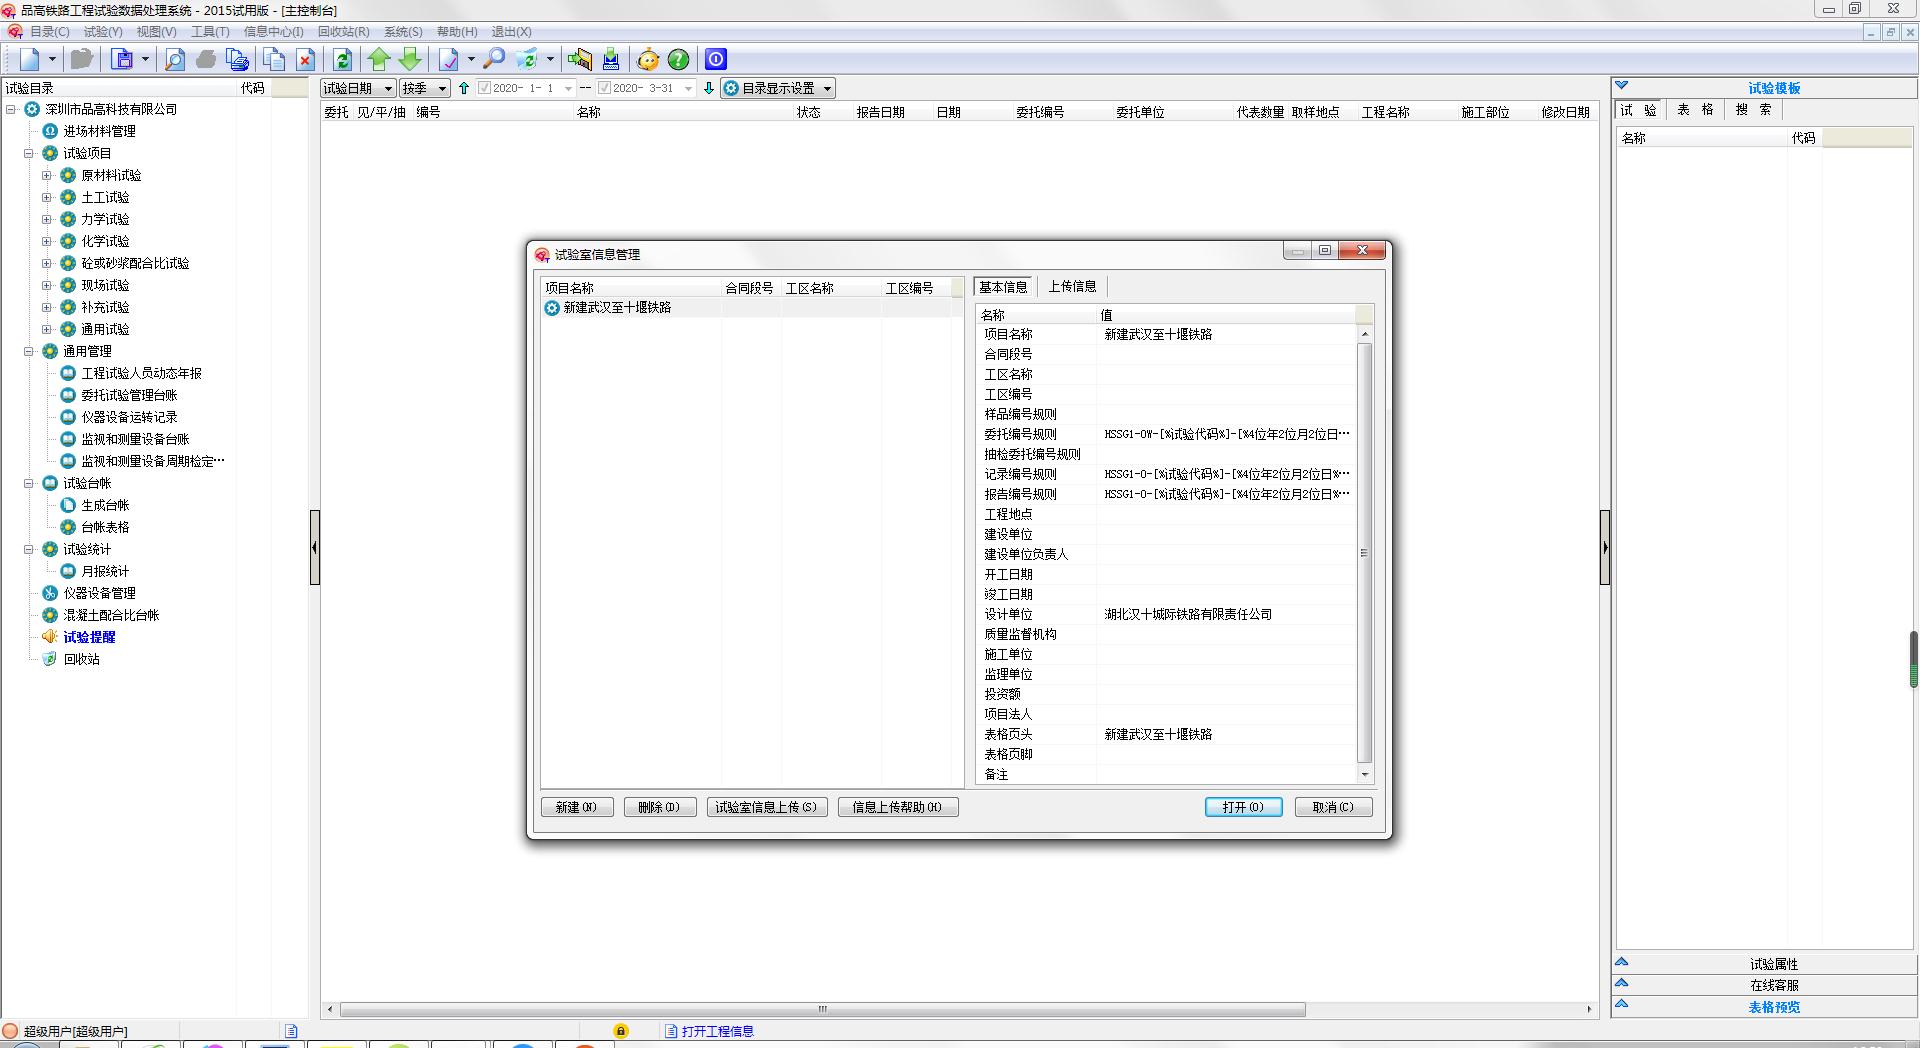This screenshot has height=1048, width=1920.
Task: Click the print preview magnifier icon
Action: point(175,59)
